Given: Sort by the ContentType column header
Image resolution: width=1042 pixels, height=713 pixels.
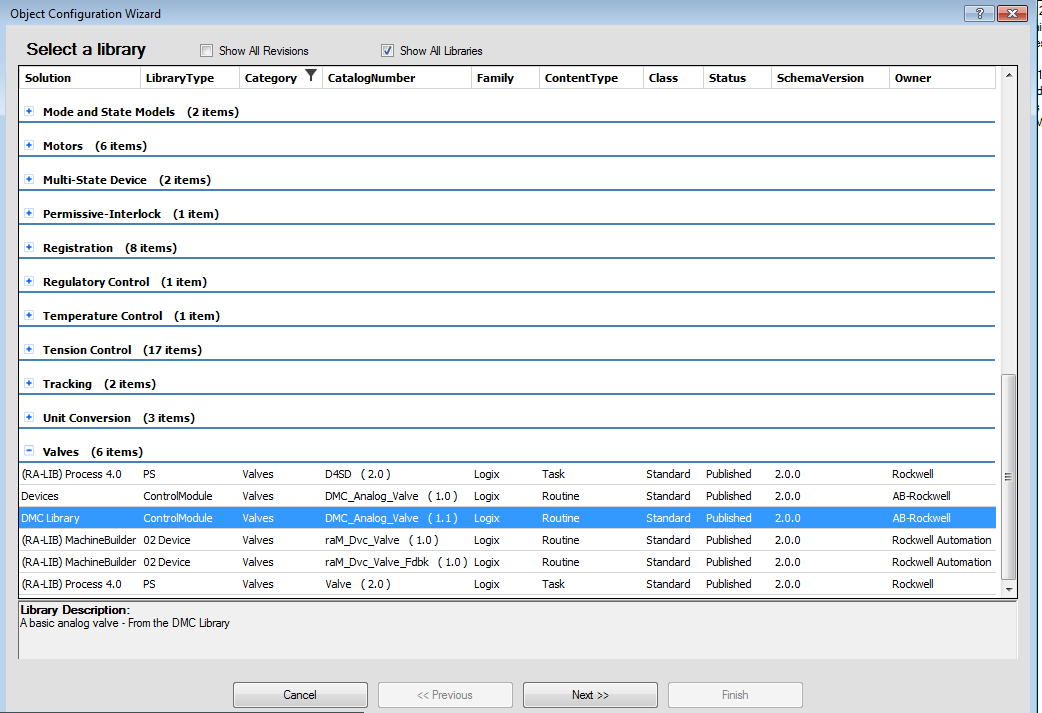Looking at the screenshot, I should click(591, 78).
